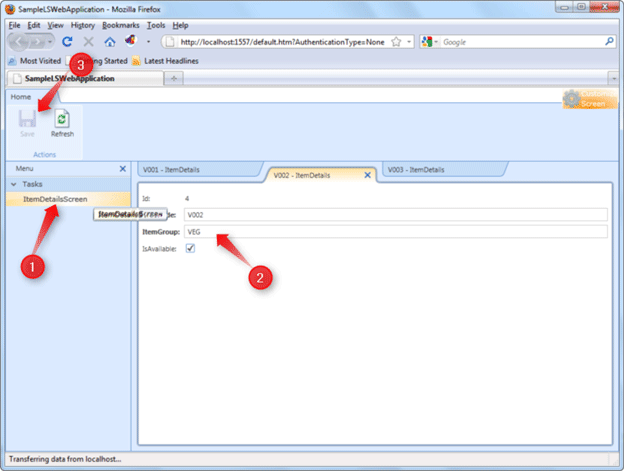624x471 pixels.
Task: Open back/forward history dropdown arrow
Action: (x=50, y=41)
